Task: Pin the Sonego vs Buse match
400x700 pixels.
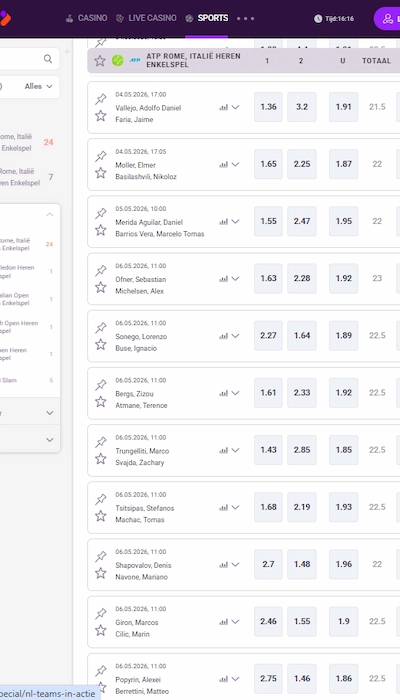Action: pos(101,328)
